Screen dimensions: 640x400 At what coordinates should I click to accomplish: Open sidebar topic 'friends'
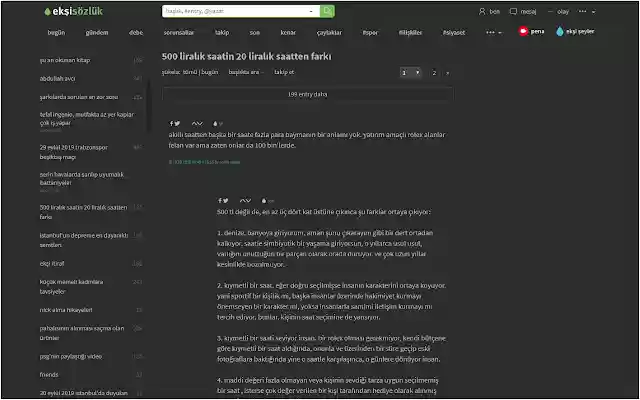(x=49, y=375)
